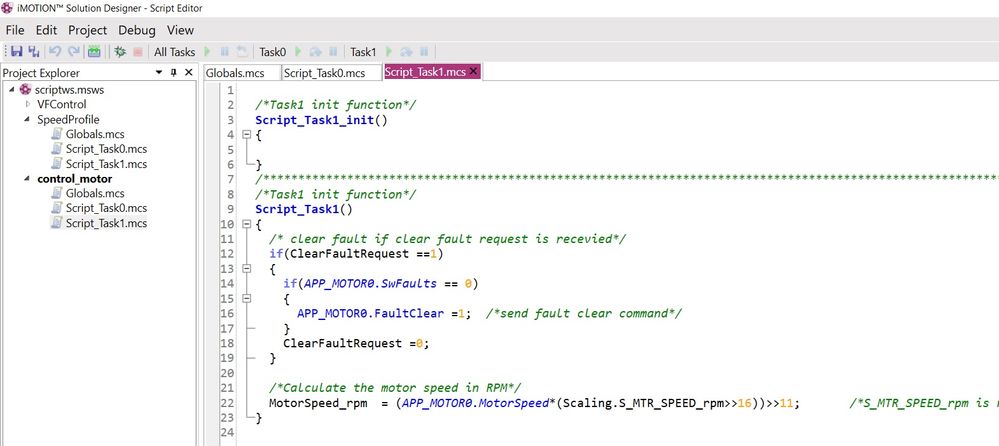Click the Redo arrow icon

click(73, 51)
